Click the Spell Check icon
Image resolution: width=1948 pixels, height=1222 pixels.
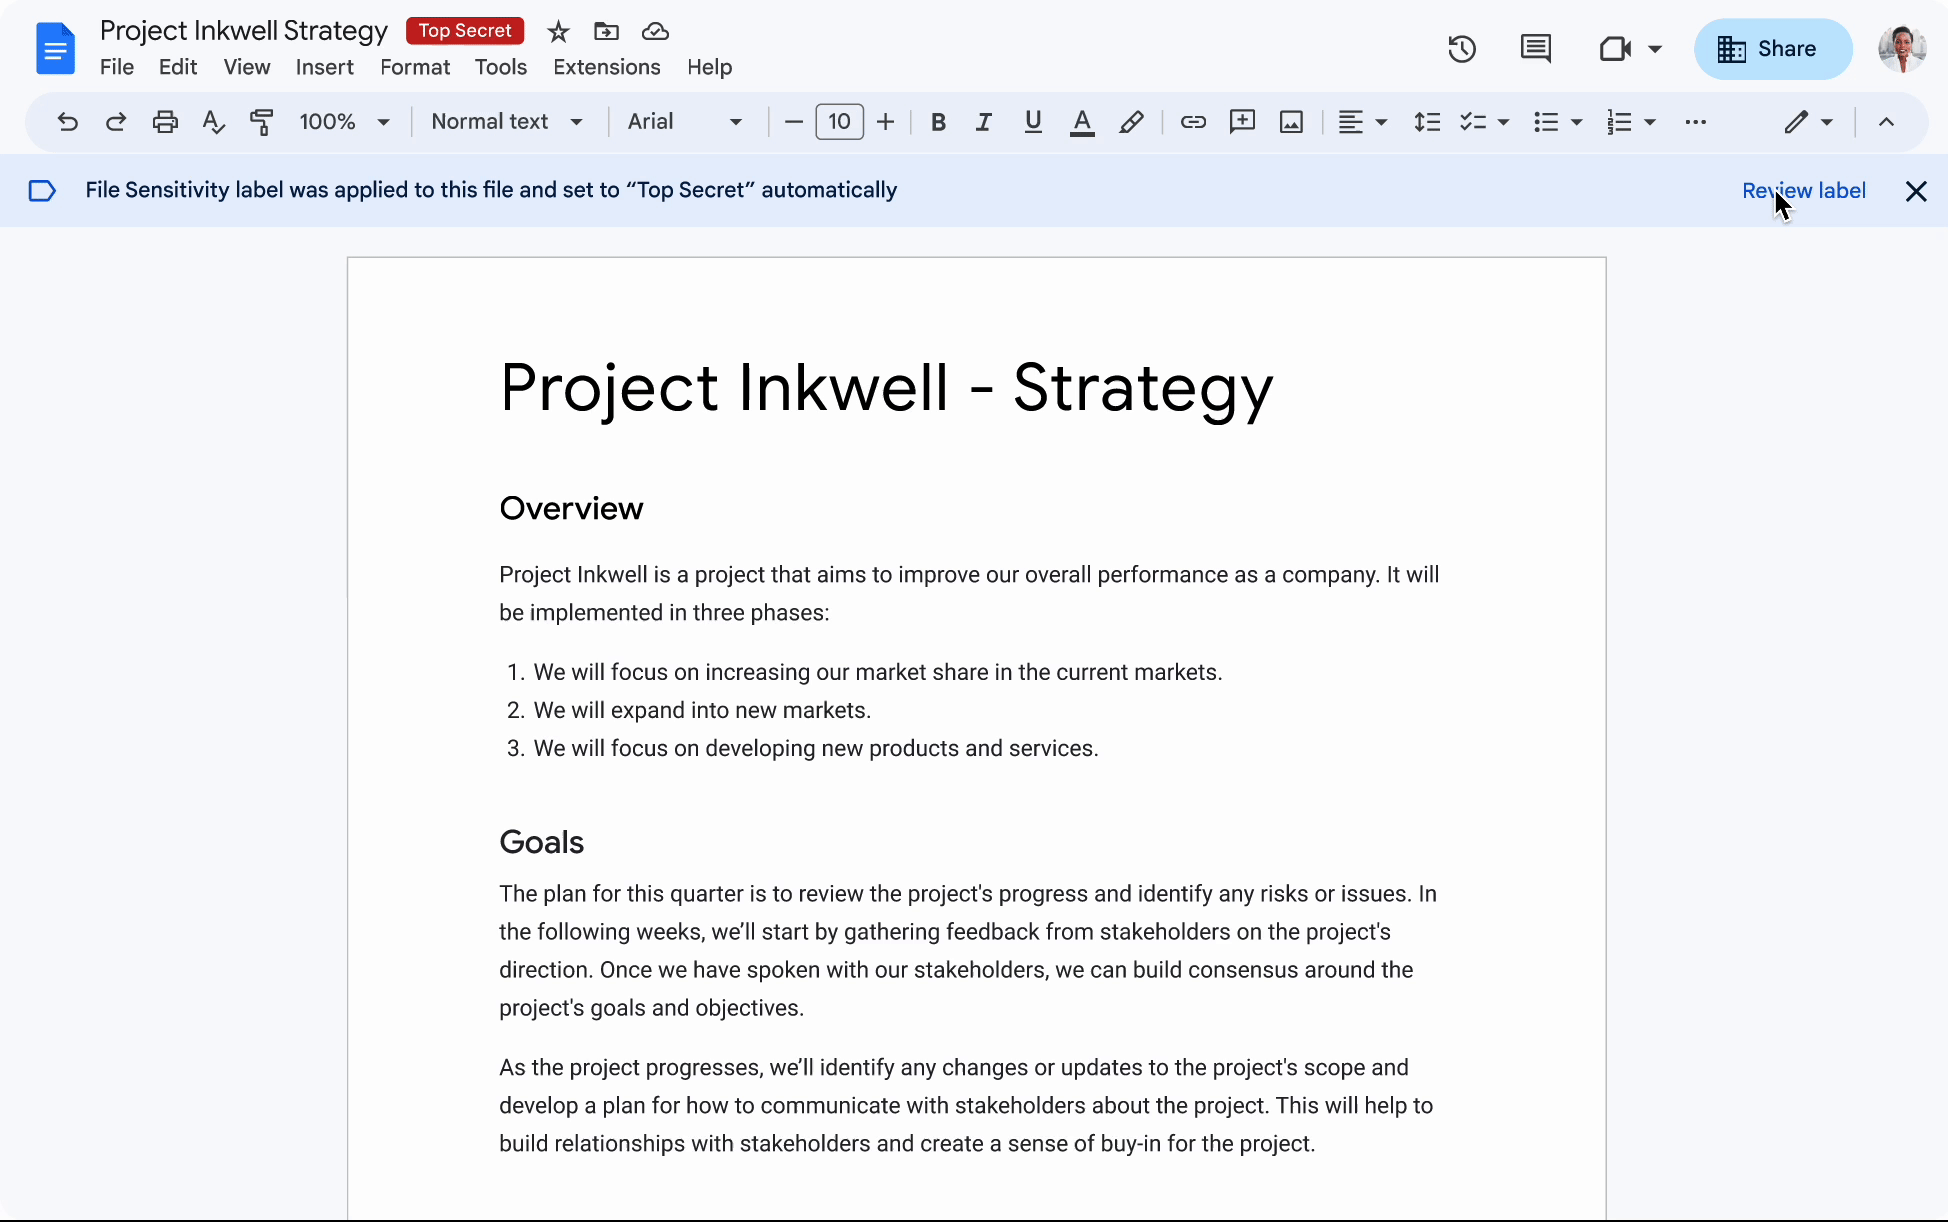213,121
